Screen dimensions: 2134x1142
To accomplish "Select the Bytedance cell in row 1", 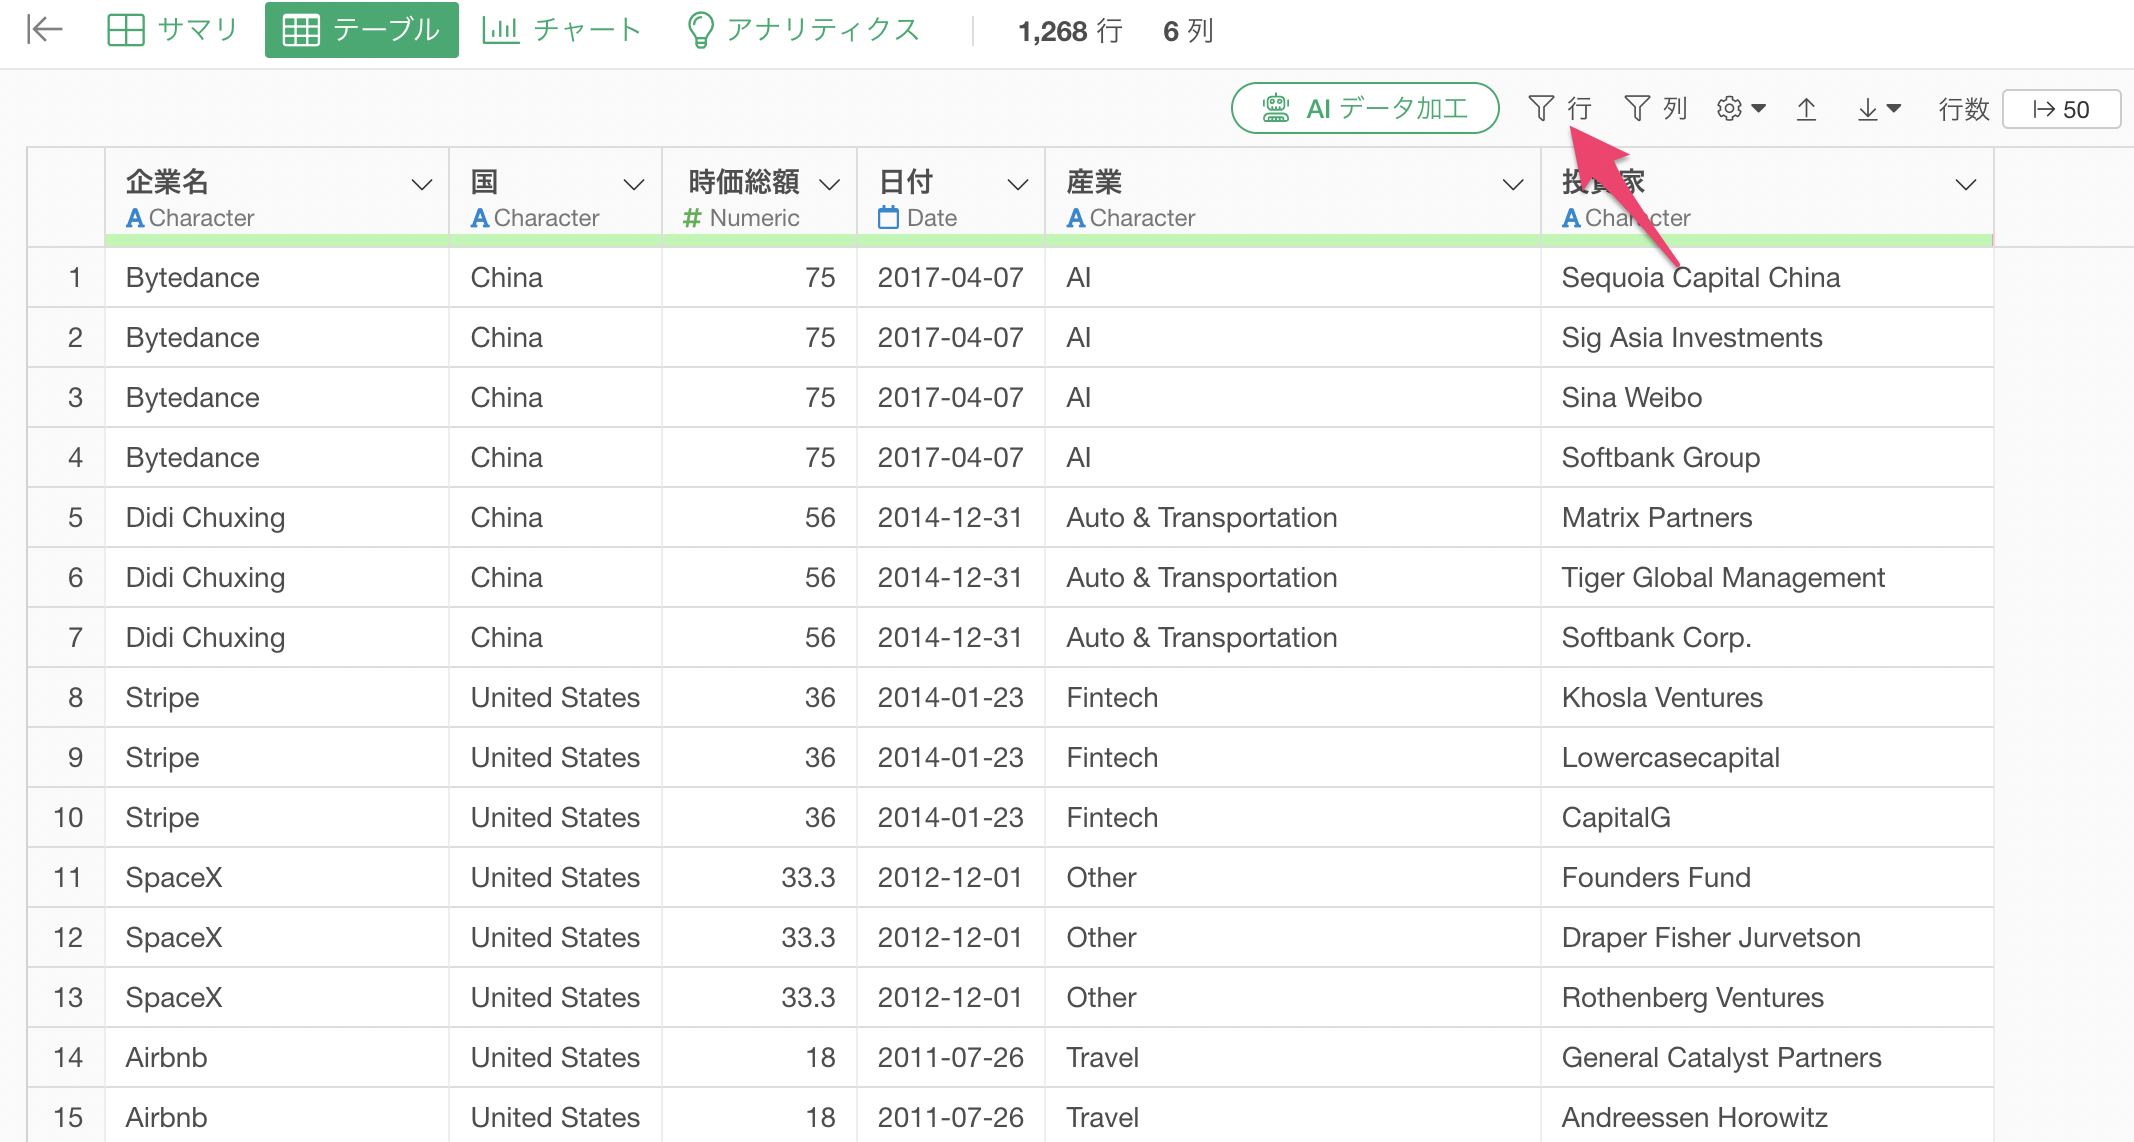I will [x=277, y=277].
